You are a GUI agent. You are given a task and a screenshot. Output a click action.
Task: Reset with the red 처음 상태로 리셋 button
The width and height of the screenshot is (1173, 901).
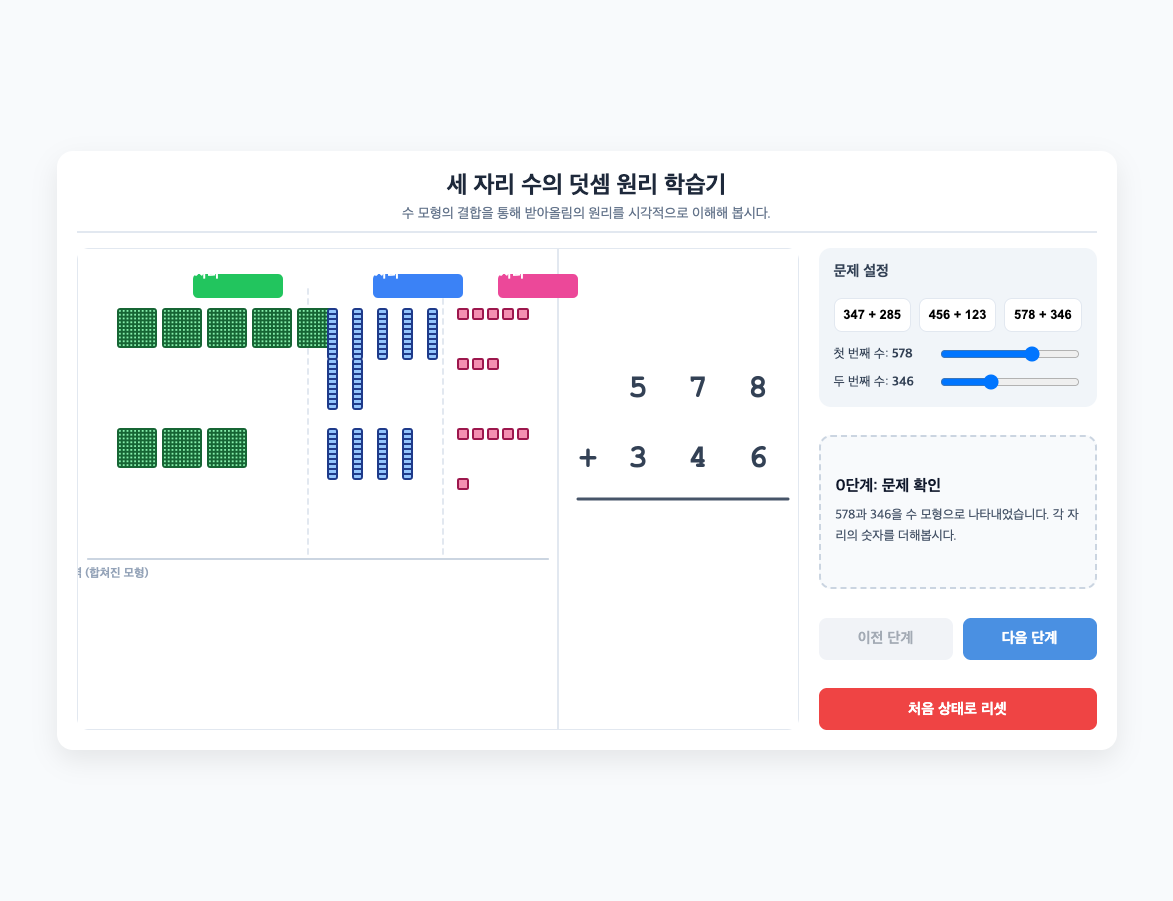[x=958, y=709]
